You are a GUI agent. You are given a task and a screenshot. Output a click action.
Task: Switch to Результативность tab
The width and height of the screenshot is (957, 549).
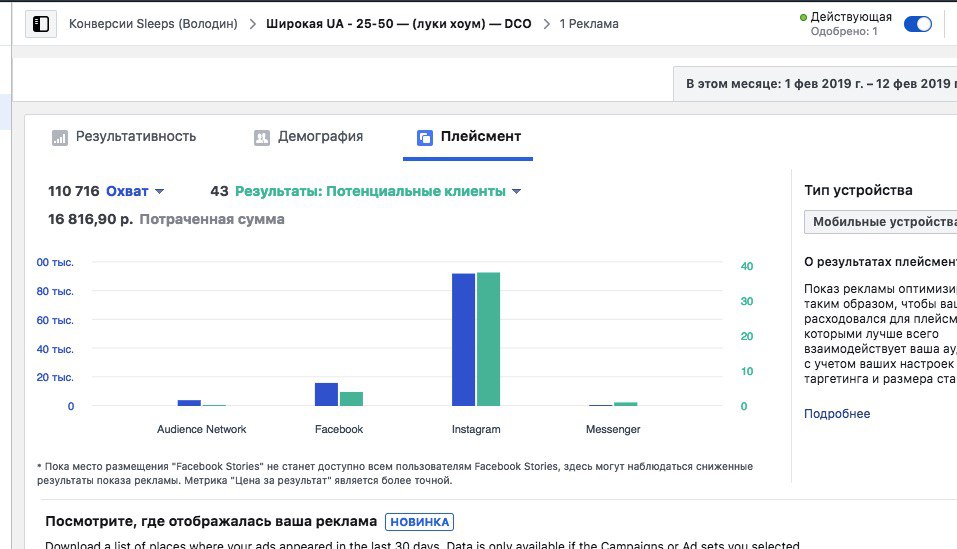pos(124,137)
